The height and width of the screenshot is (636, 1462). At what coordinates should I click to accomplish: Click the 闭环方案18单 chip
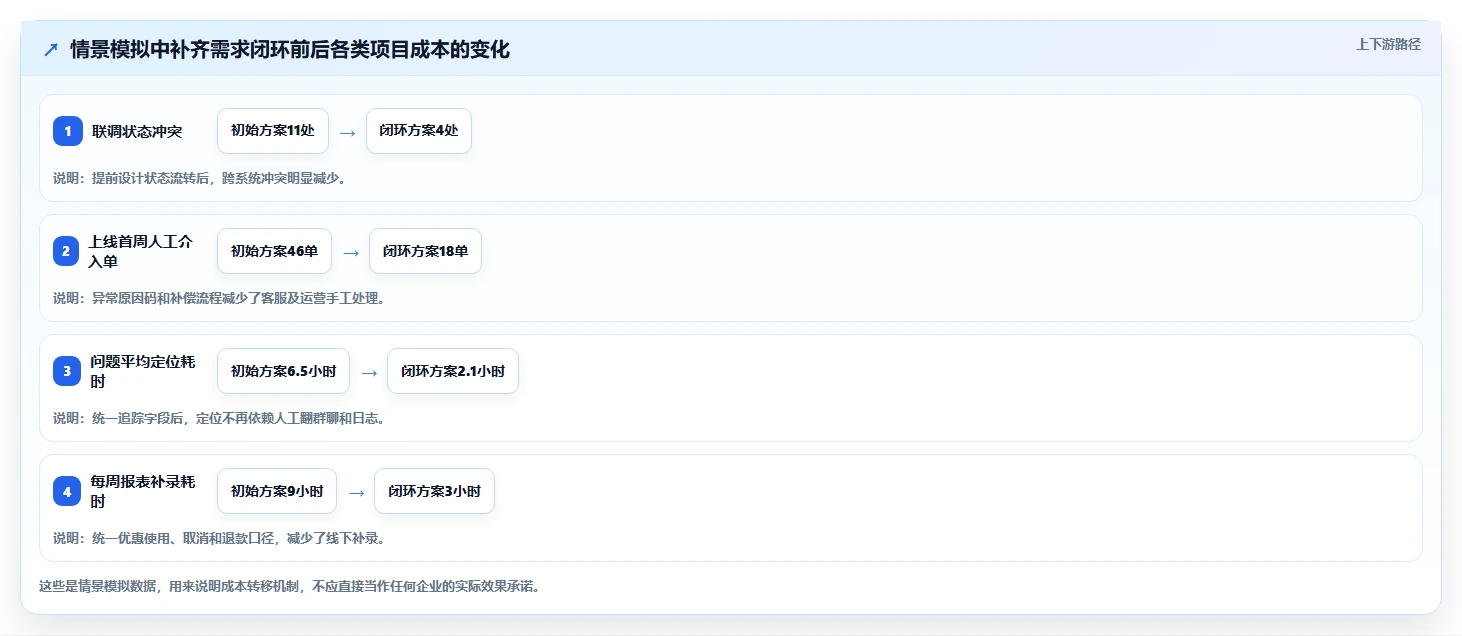click(425, 251)
